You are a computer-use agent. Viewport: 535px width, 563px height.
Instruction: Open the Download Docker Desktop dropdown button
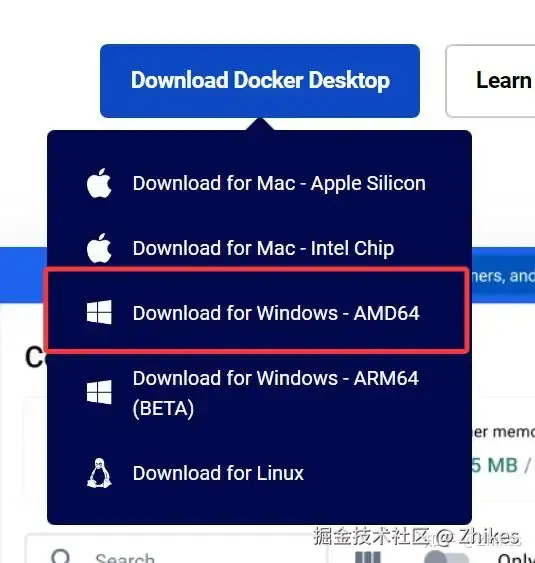(260, 81)
